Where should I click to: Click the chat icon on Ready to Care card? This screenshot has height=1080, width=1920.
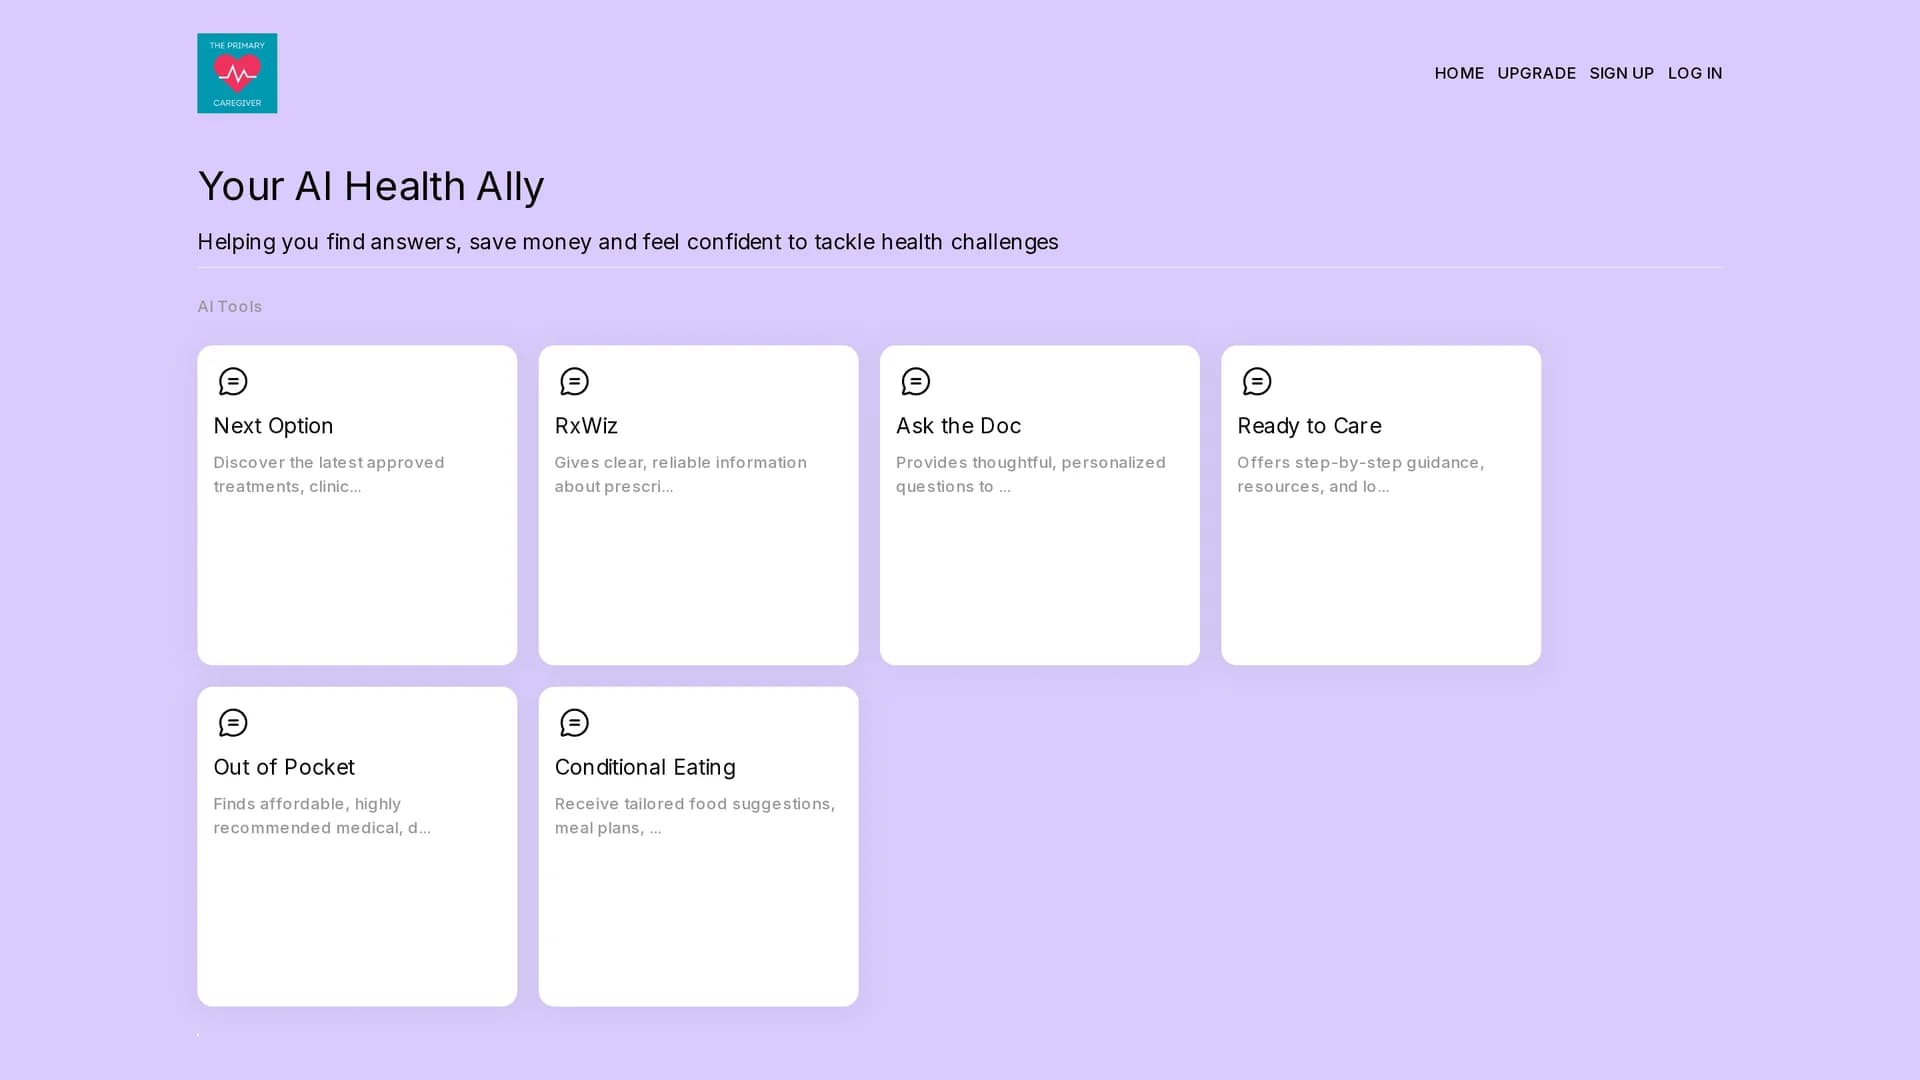[x=1257, y=381]
